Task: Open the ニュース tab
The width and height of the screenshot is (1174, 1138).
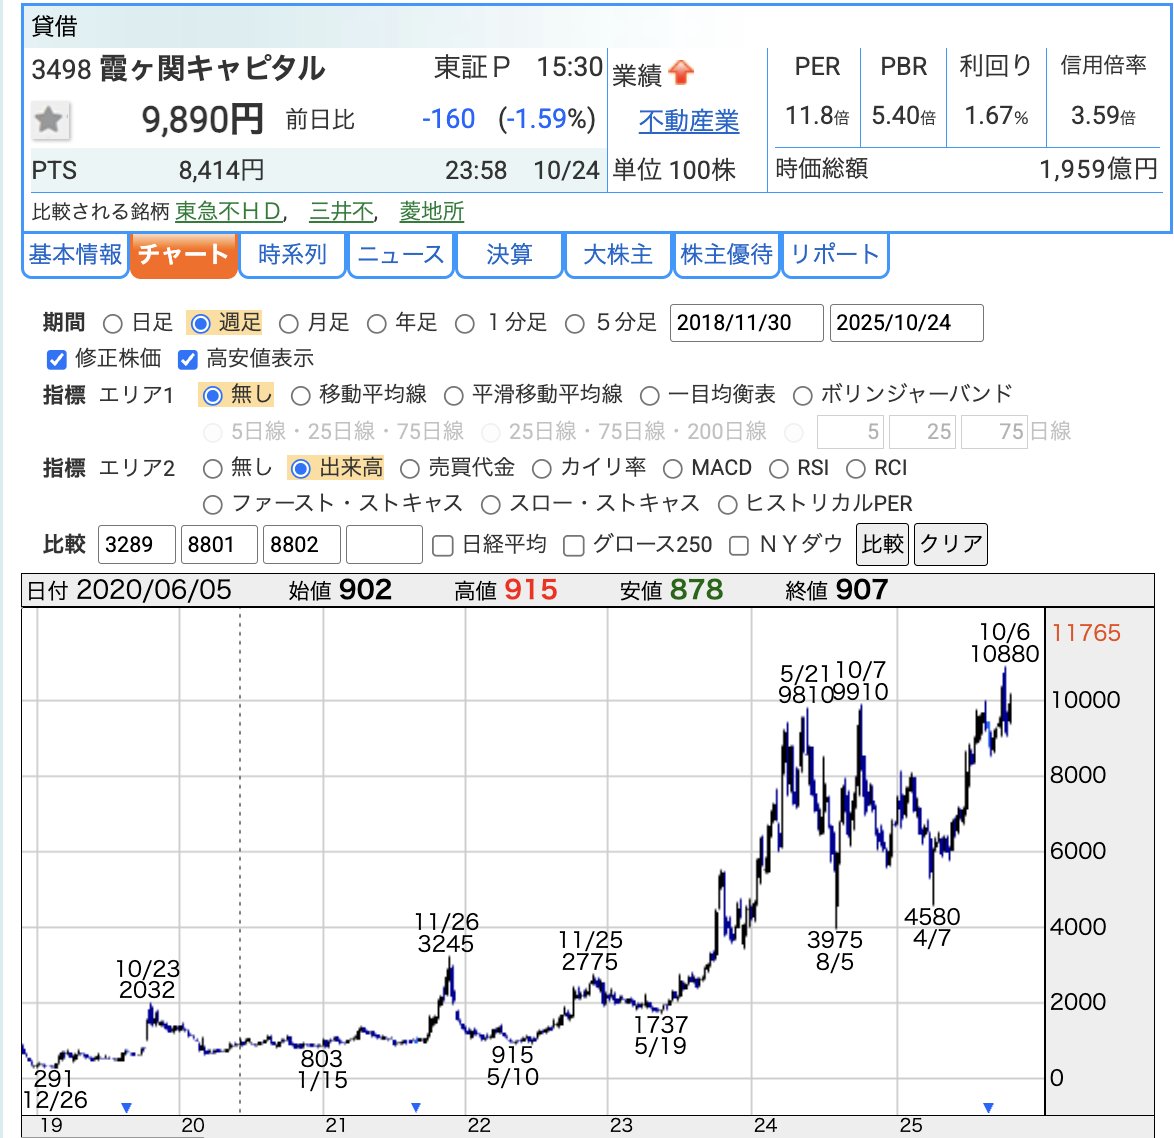Action: (x=400, y=255)
